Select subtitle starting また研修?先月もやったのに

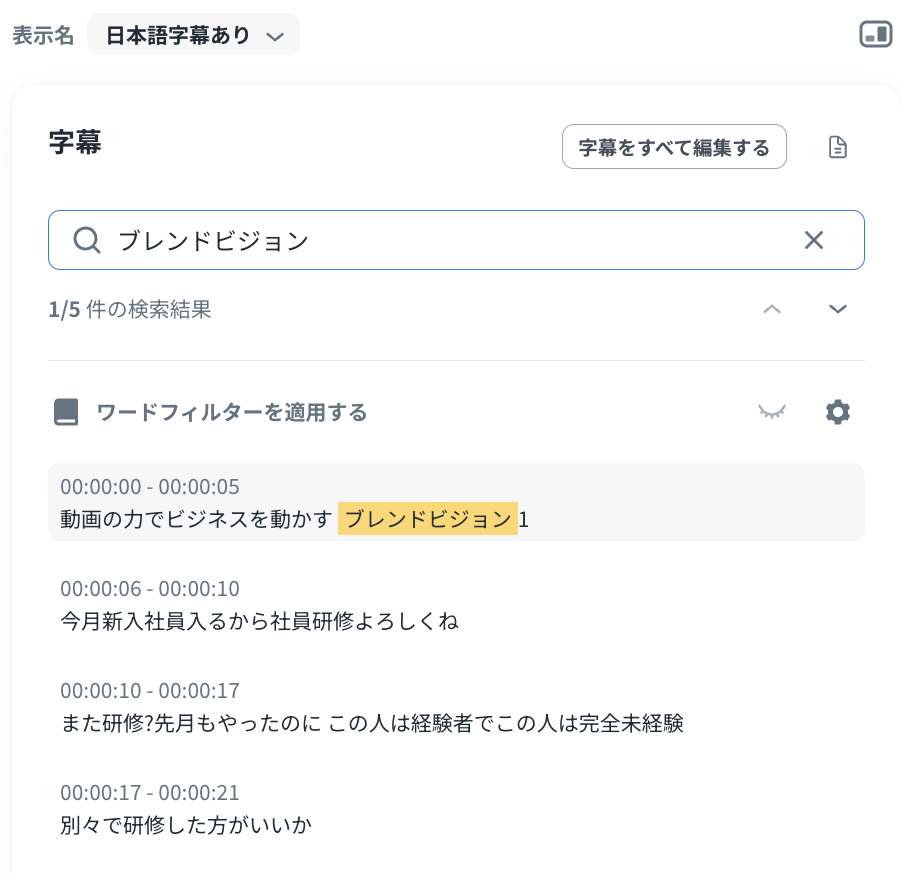pyautogui.click(x=371, y=723)
